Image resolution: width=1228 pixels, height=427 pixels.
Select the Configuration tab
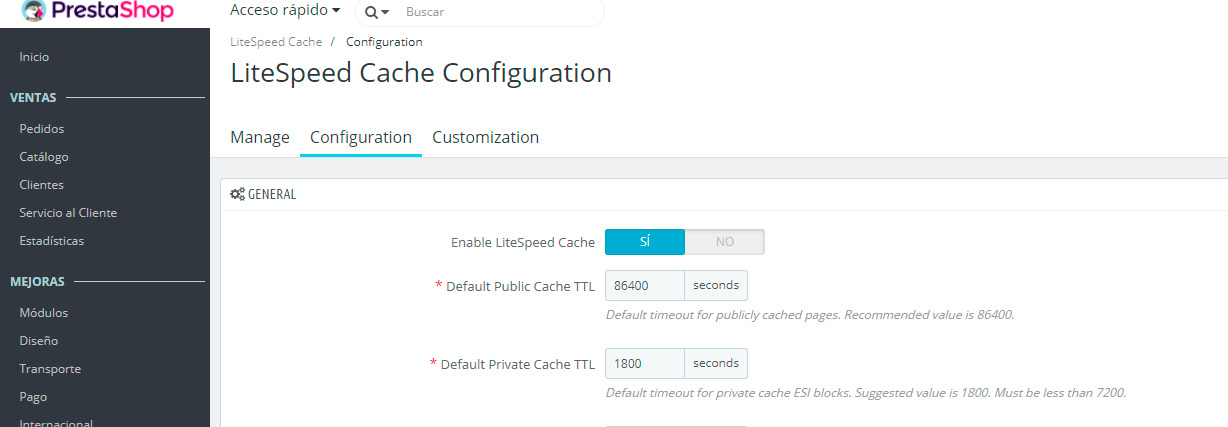361,138
